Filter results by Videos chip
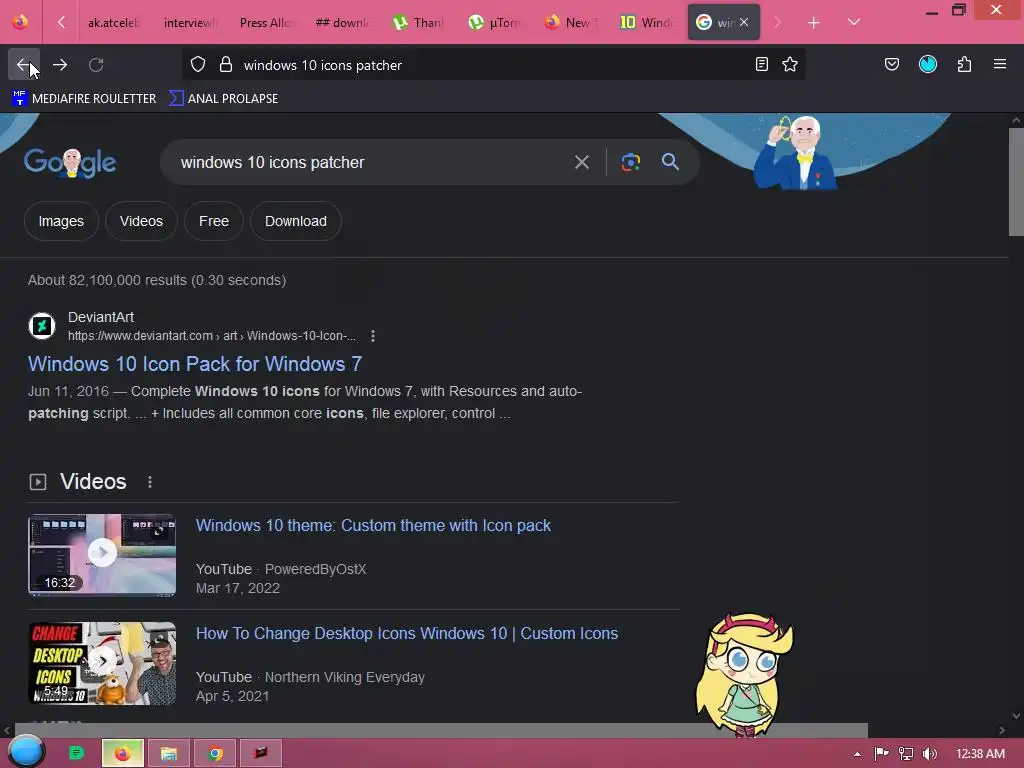Image resolution: width=1024 pixels, height=768 pixels. pyautogui.click(x=141, y=221)
